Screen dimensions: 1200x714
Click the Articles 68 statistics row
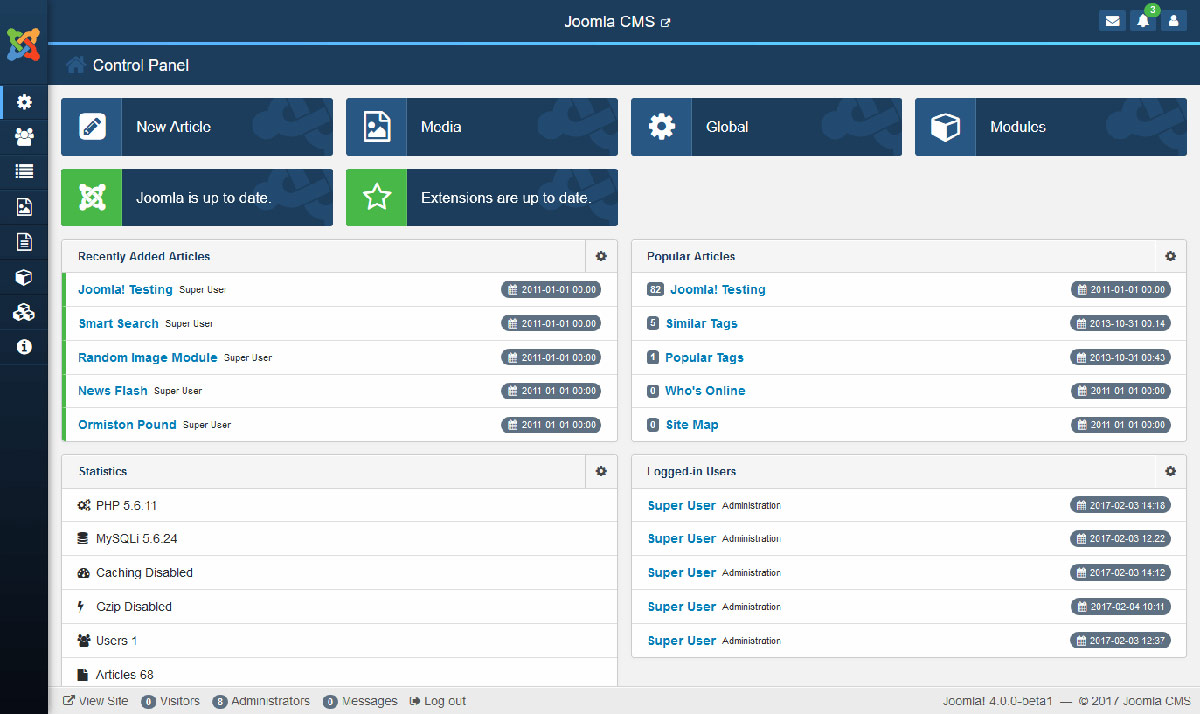339,674
